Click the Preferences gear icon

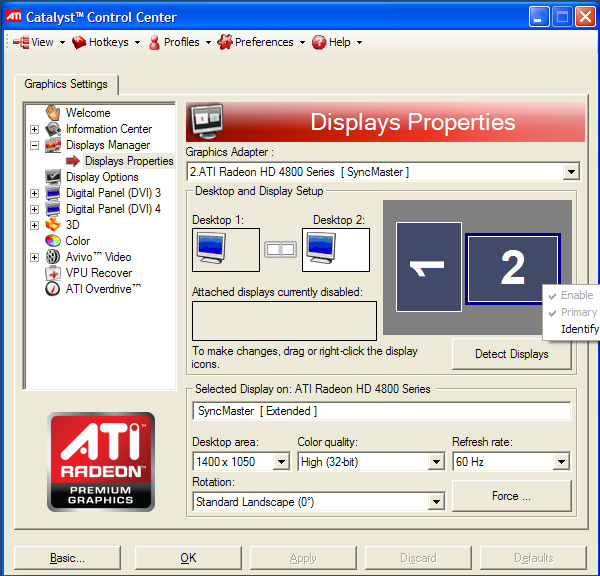pos(225,42)
